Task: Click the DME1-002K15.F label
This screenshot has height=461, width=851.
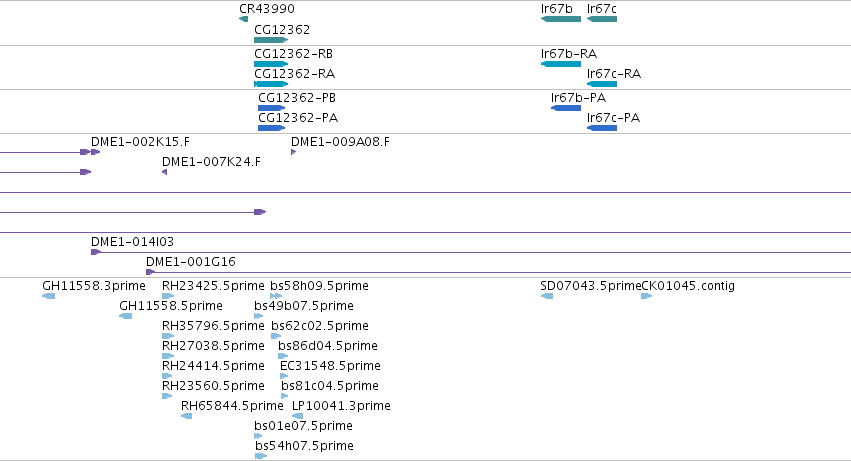Action: [x=141, y=142]
